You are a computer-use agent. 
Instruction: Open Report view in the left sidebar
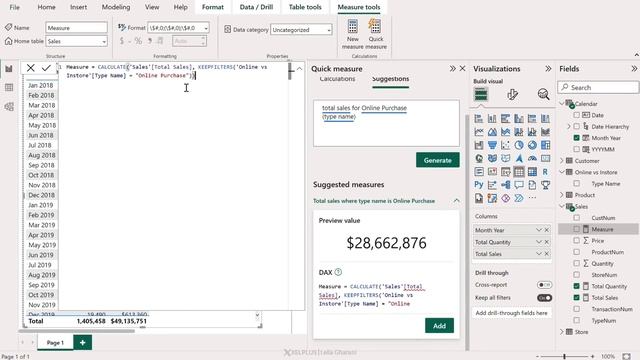(9, 69)
